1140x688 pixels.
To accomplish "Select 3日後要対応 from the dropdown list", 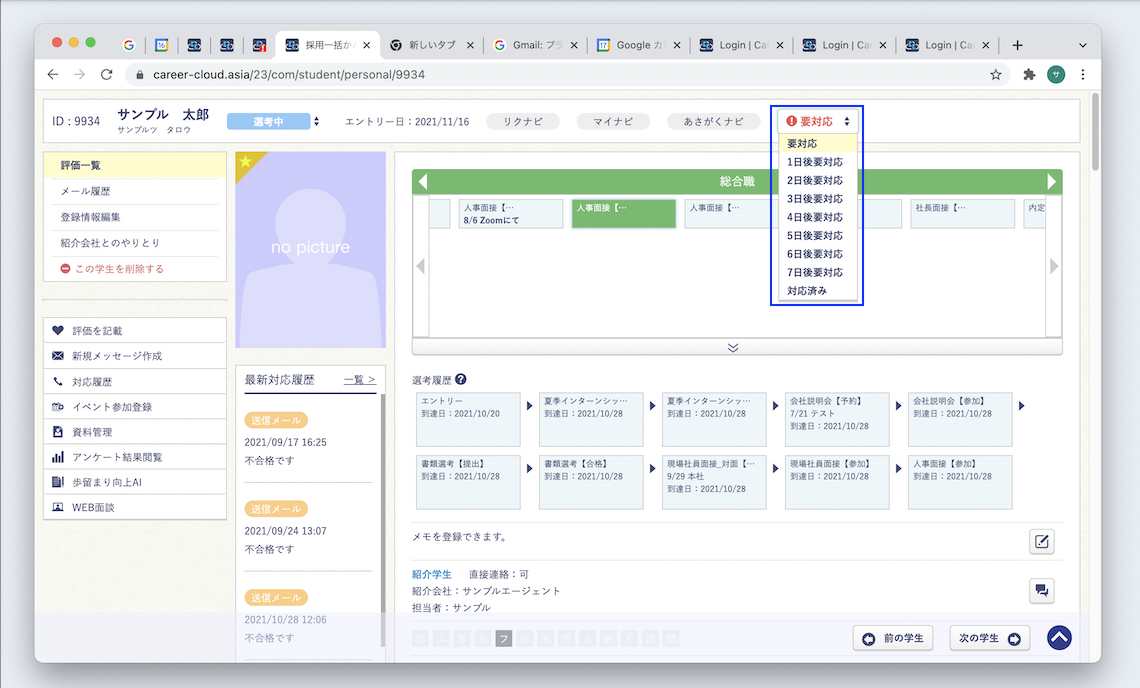I will coord(814,199).
